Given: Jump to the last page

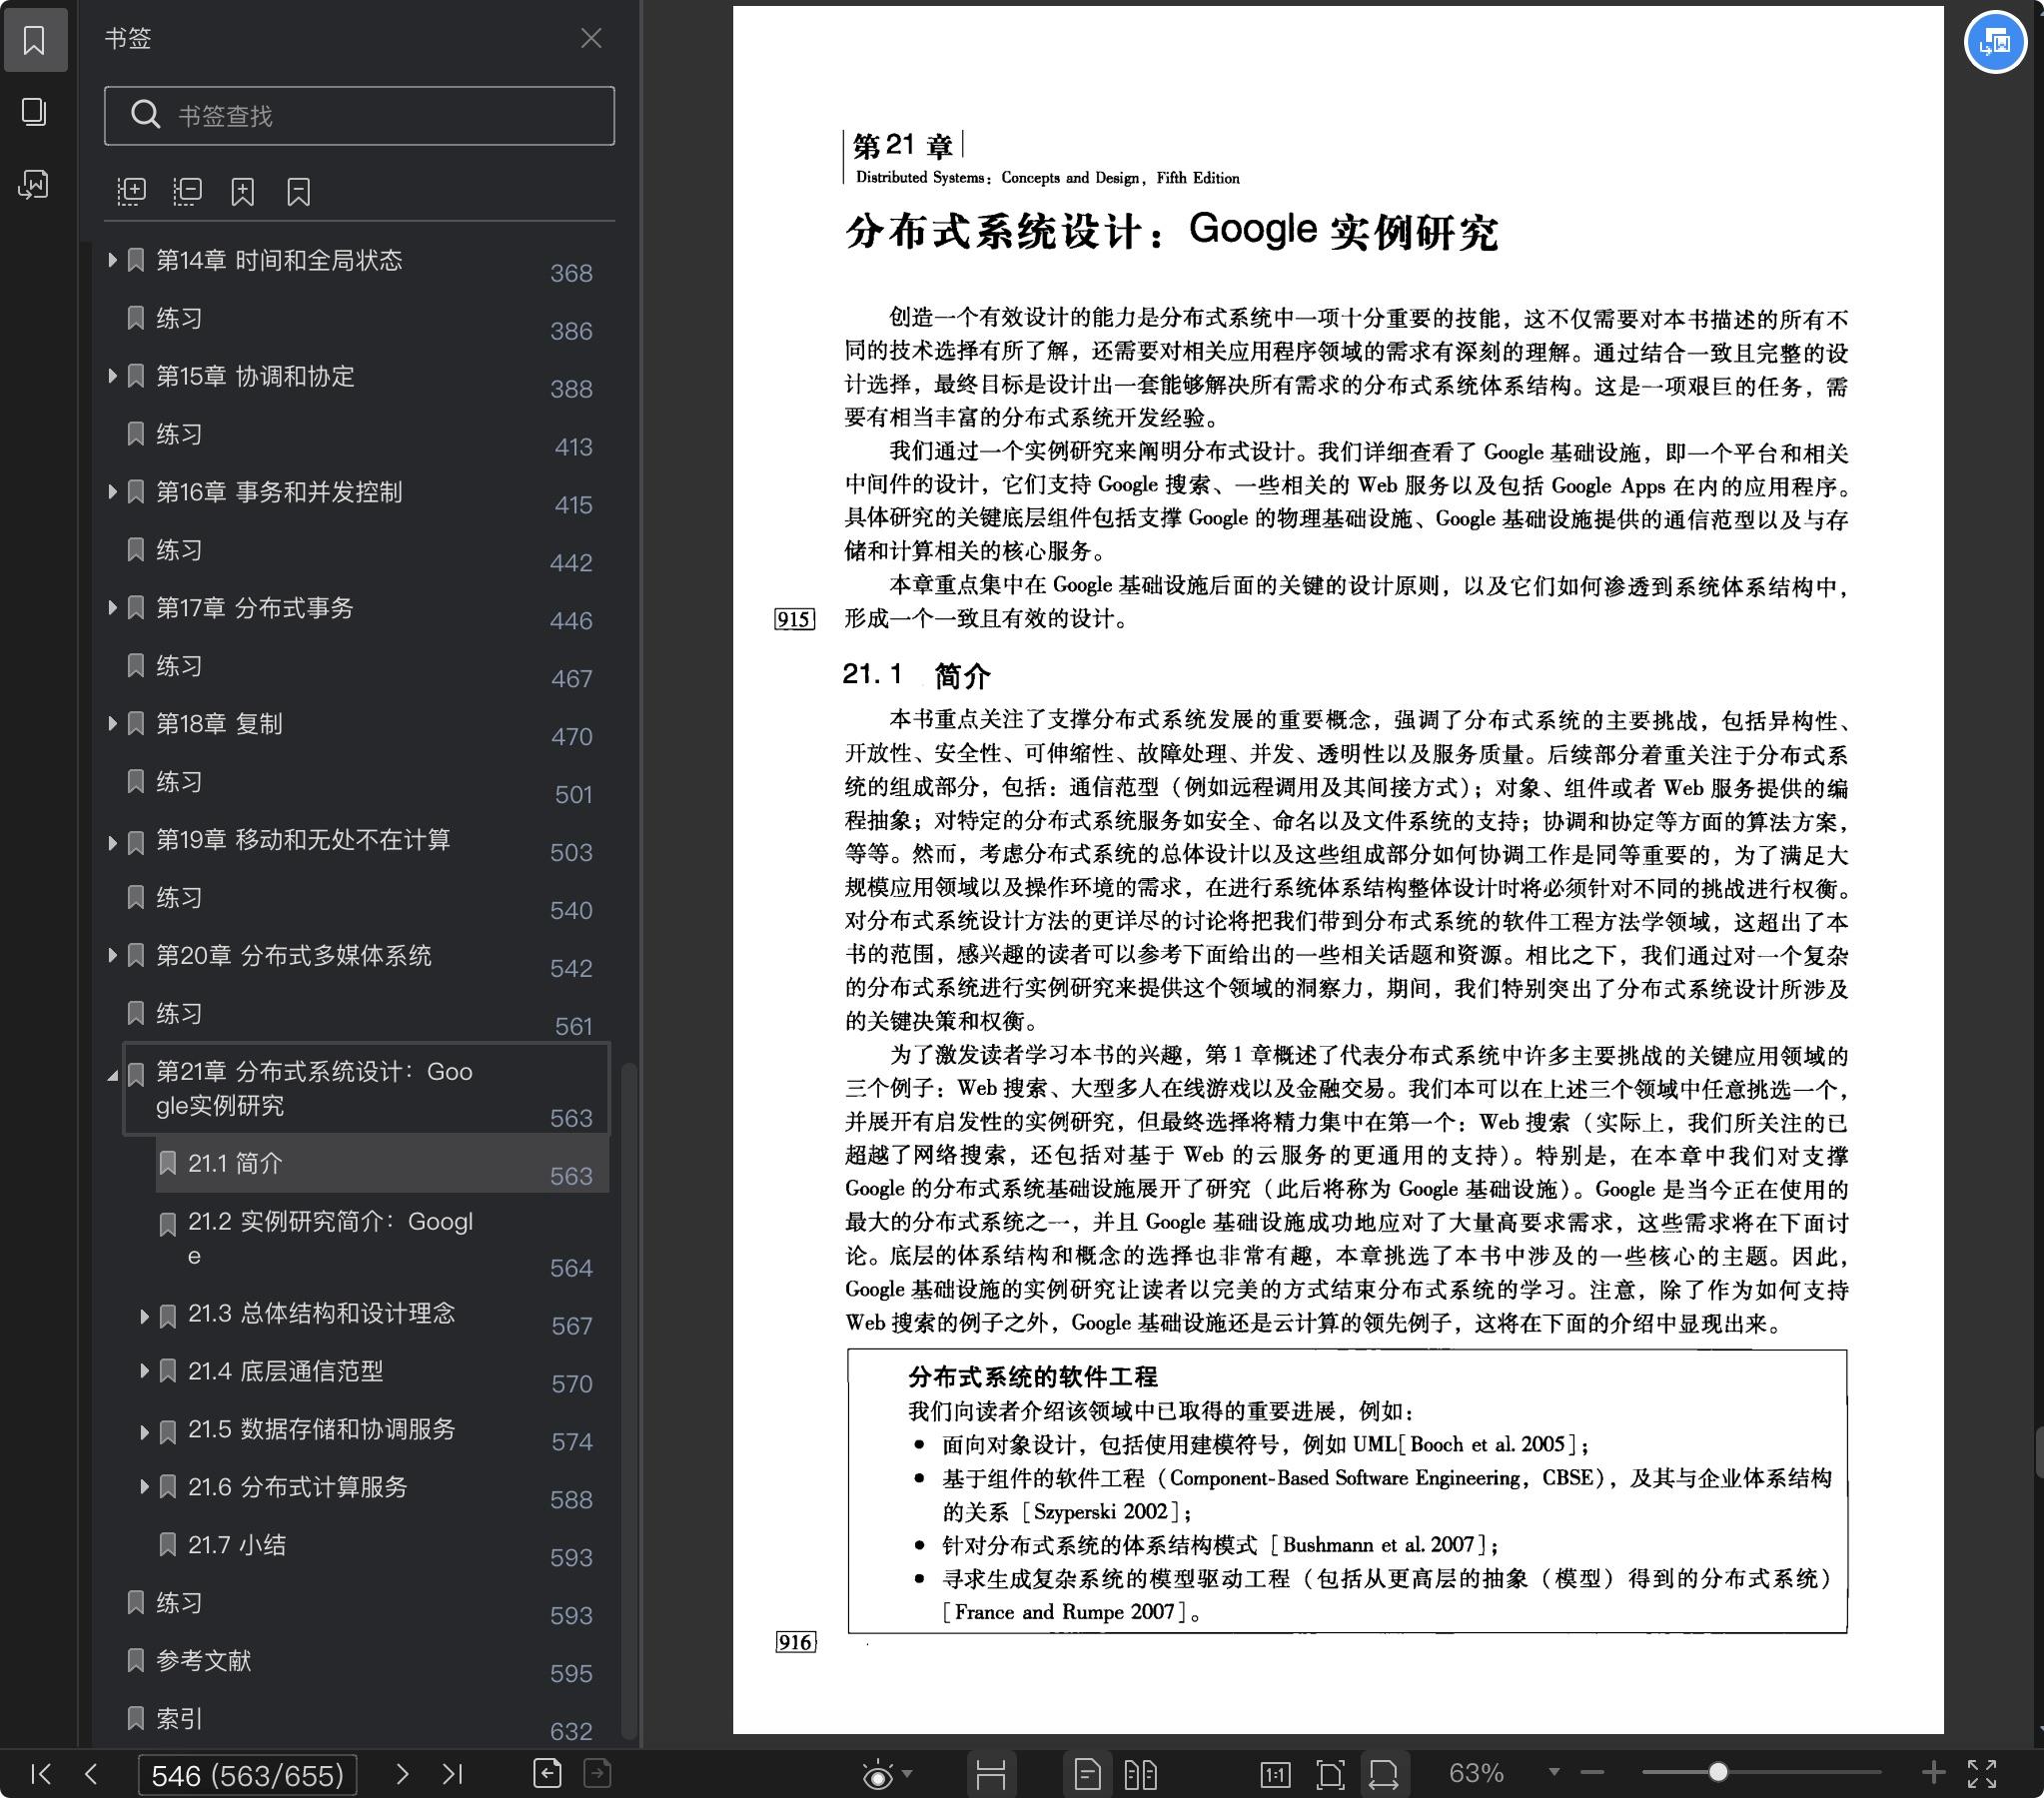Looking at the screenshot, I should click(452, 1774).
